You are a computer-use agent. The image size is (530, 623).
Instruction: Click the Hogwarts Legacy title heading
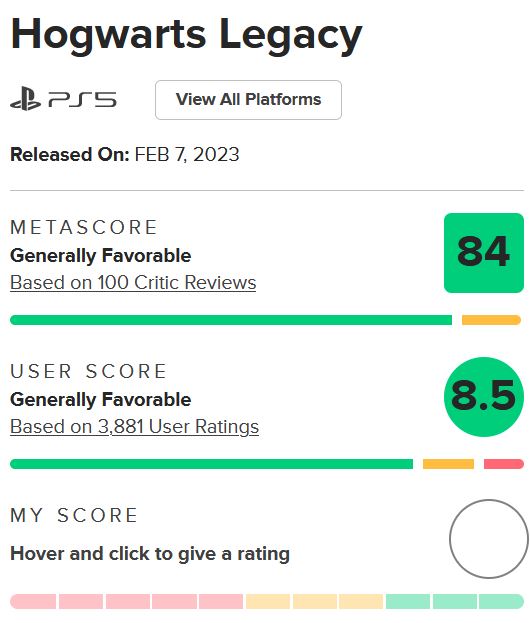(x=186, y=35)
